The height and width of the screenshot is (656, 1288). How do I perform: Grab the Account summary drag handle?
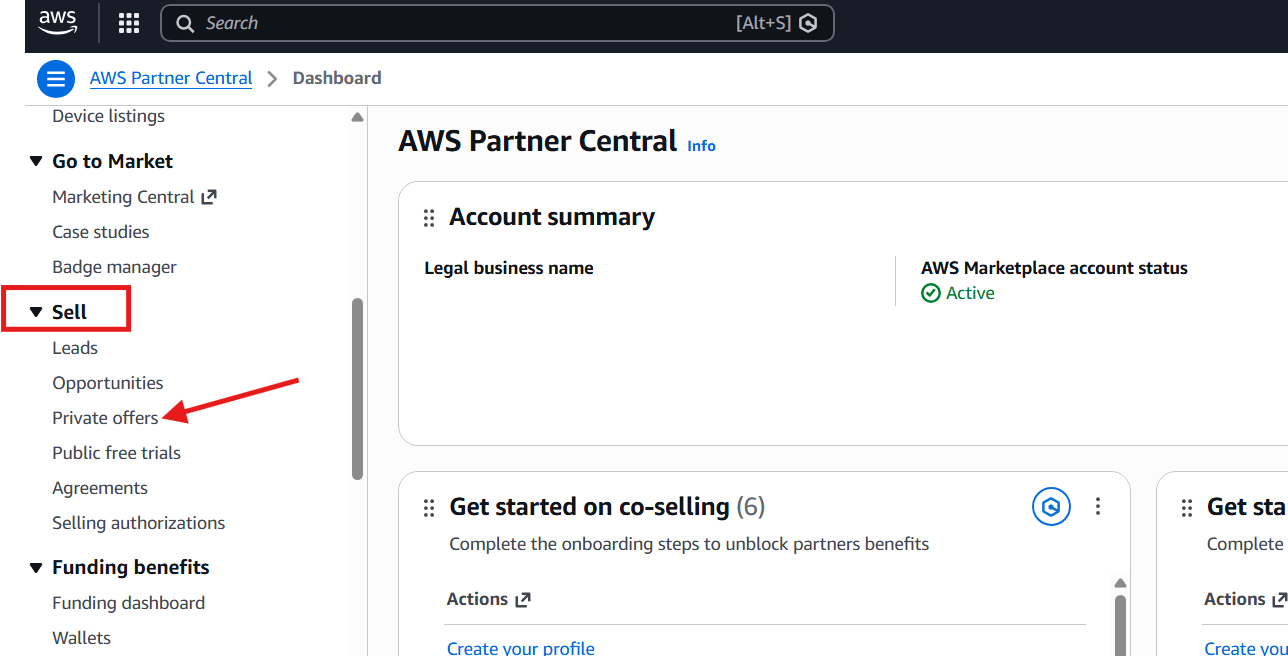[429, 218]
